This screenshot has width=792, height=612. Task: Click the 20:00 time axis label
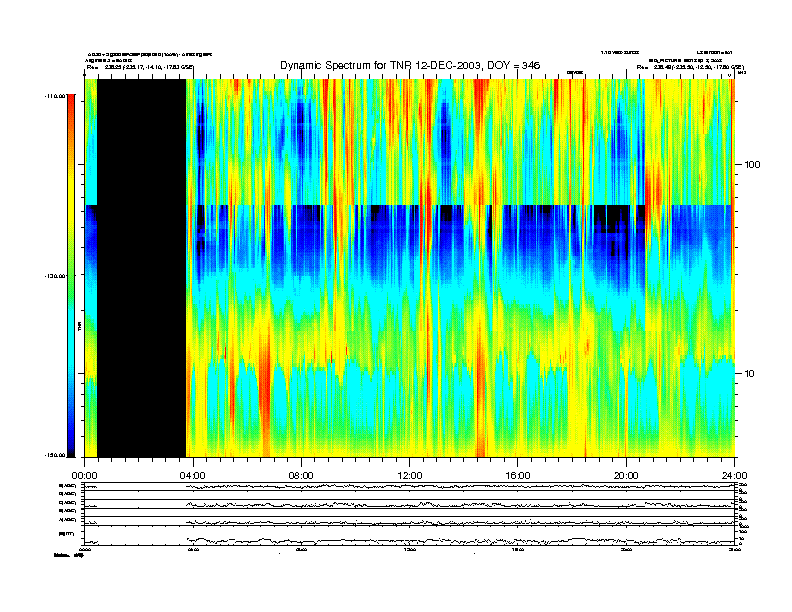626,476
